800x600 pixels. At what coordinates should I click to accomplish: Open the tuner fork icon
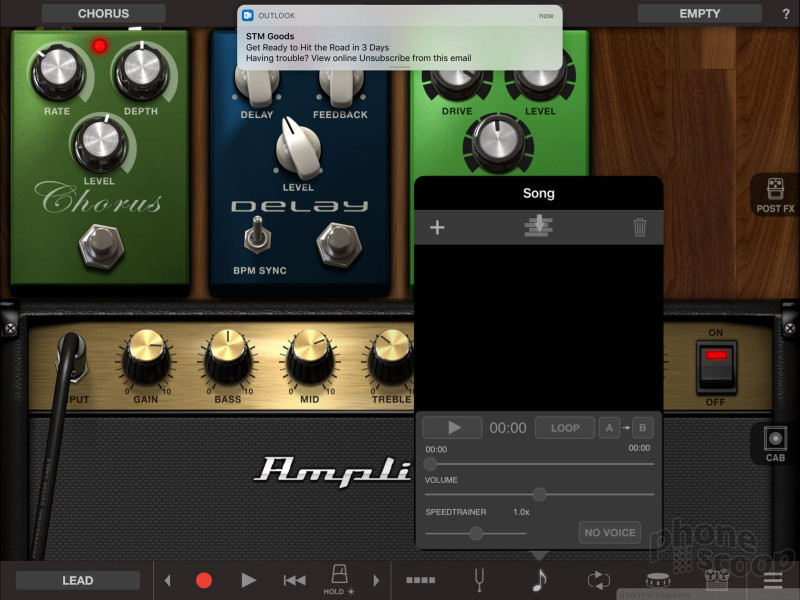(x=479, y=580)
